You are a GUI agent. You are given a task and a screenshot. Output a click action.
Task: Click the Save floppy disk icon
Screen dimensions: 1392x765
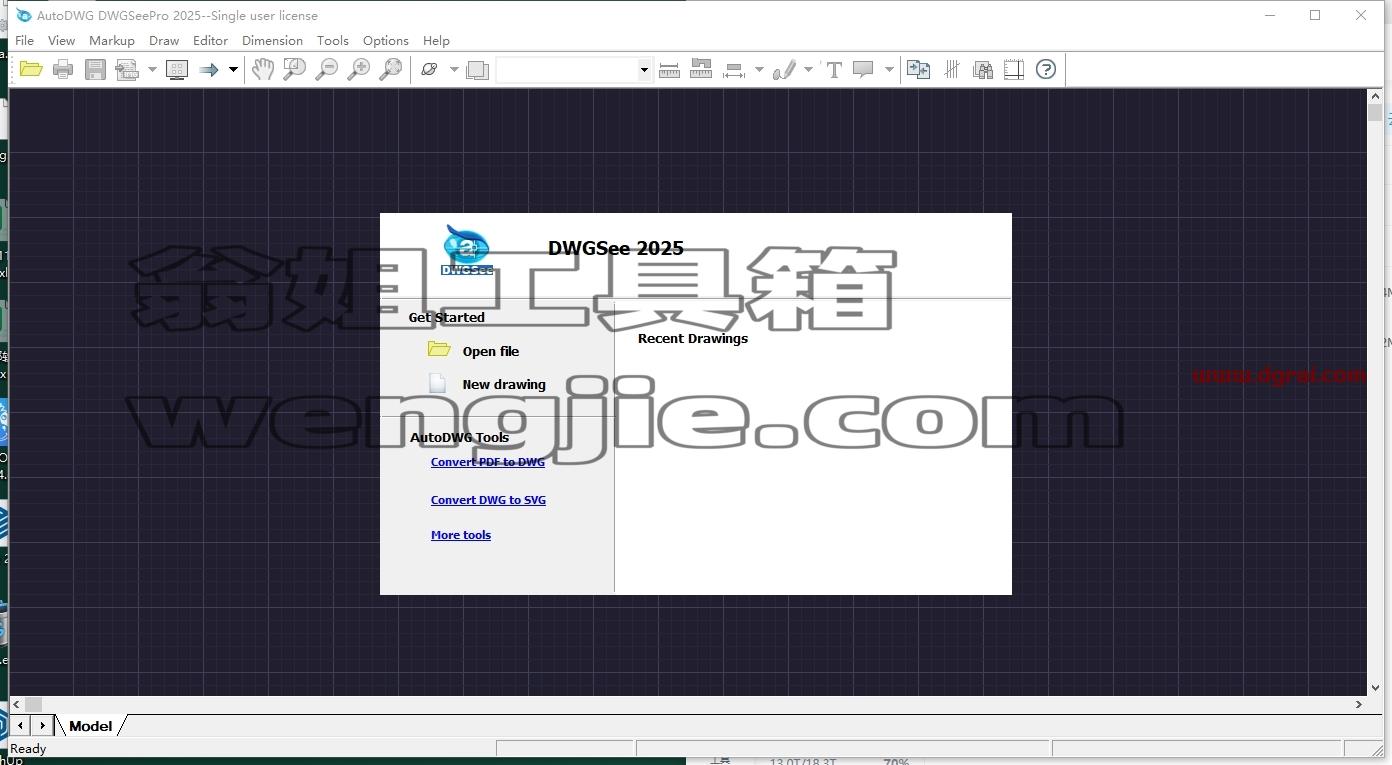point(95,69)
